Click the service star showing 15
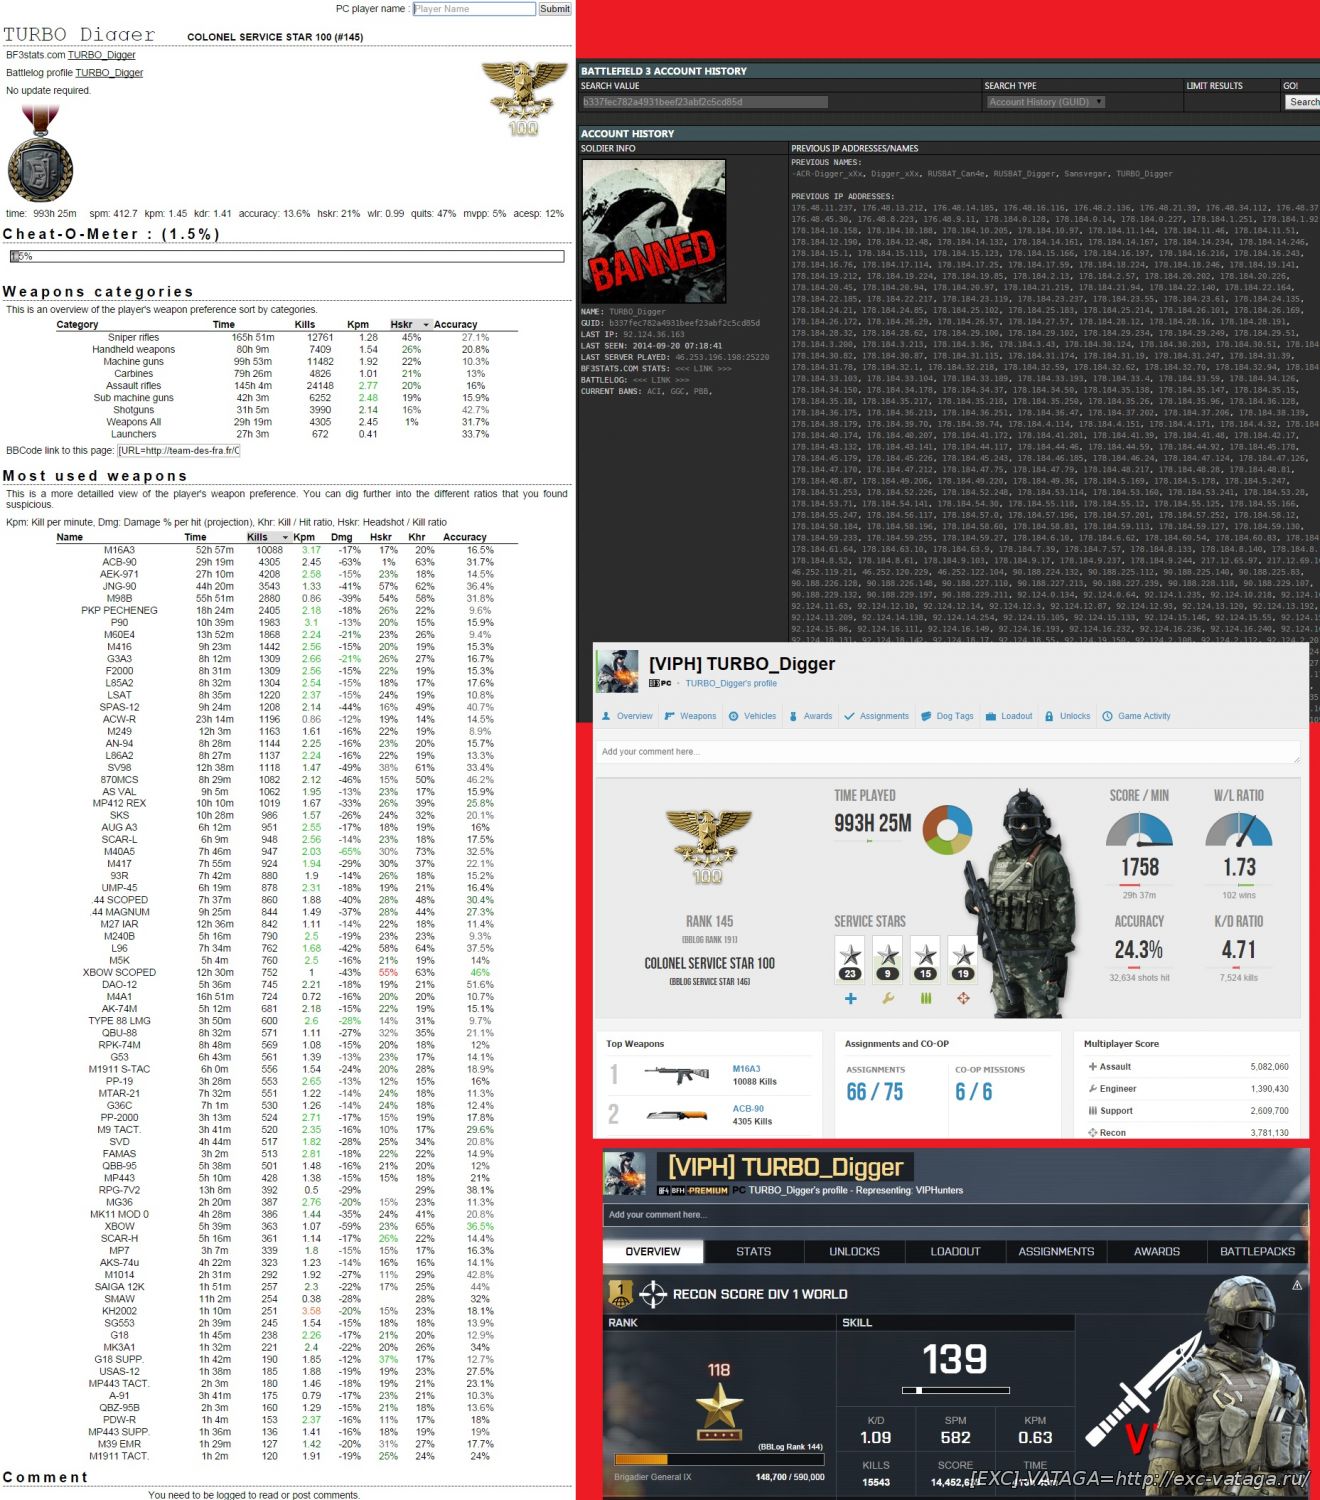Image resolution: width=1320 pixels, height=1500 pixels. (926, 959)
